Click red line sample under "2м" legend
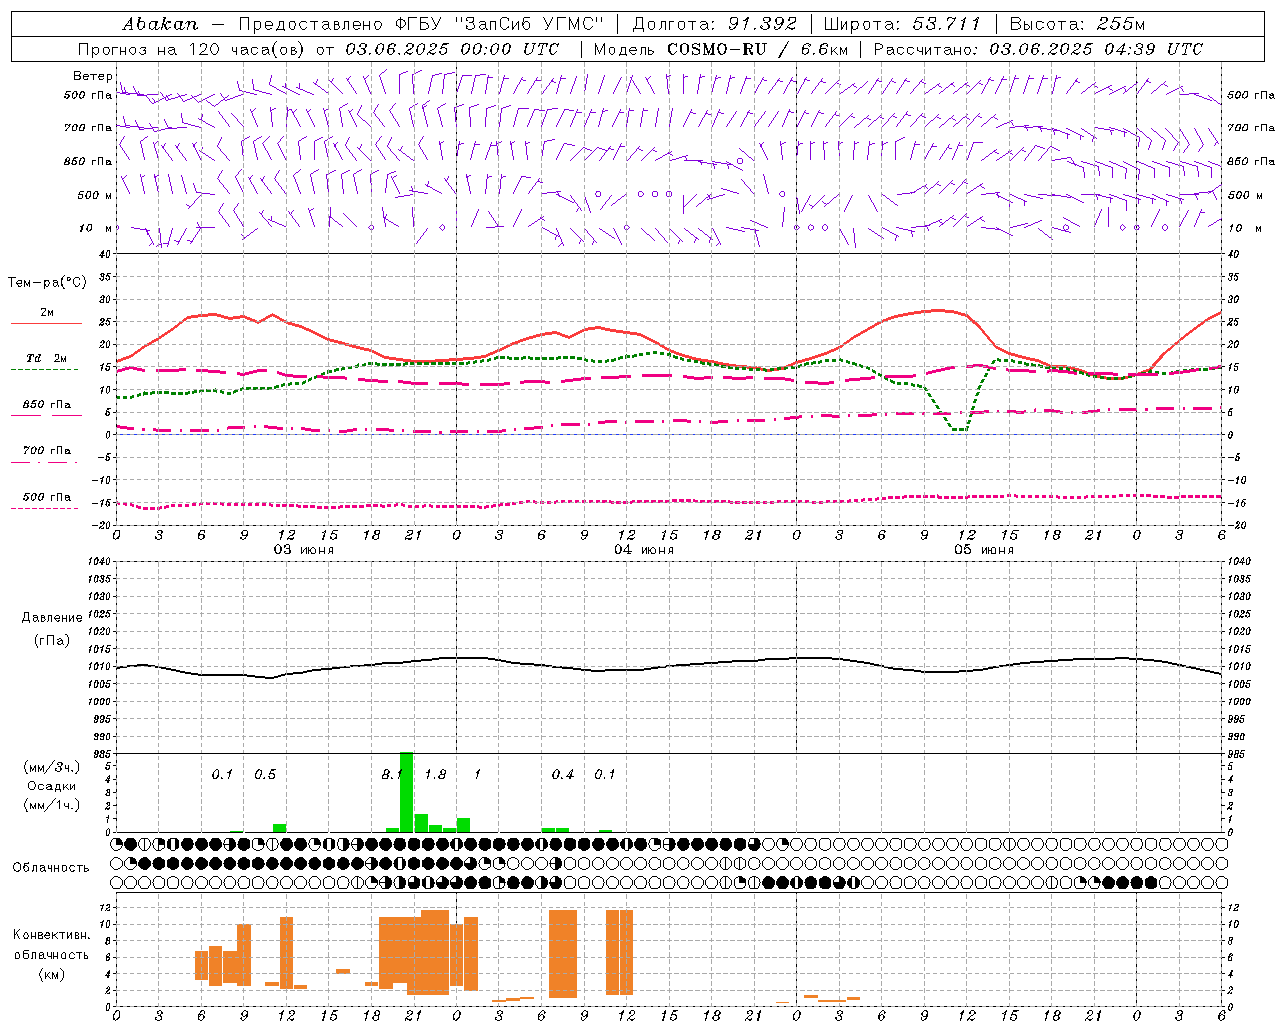The image size is (1280, 1024). [46, 323]
